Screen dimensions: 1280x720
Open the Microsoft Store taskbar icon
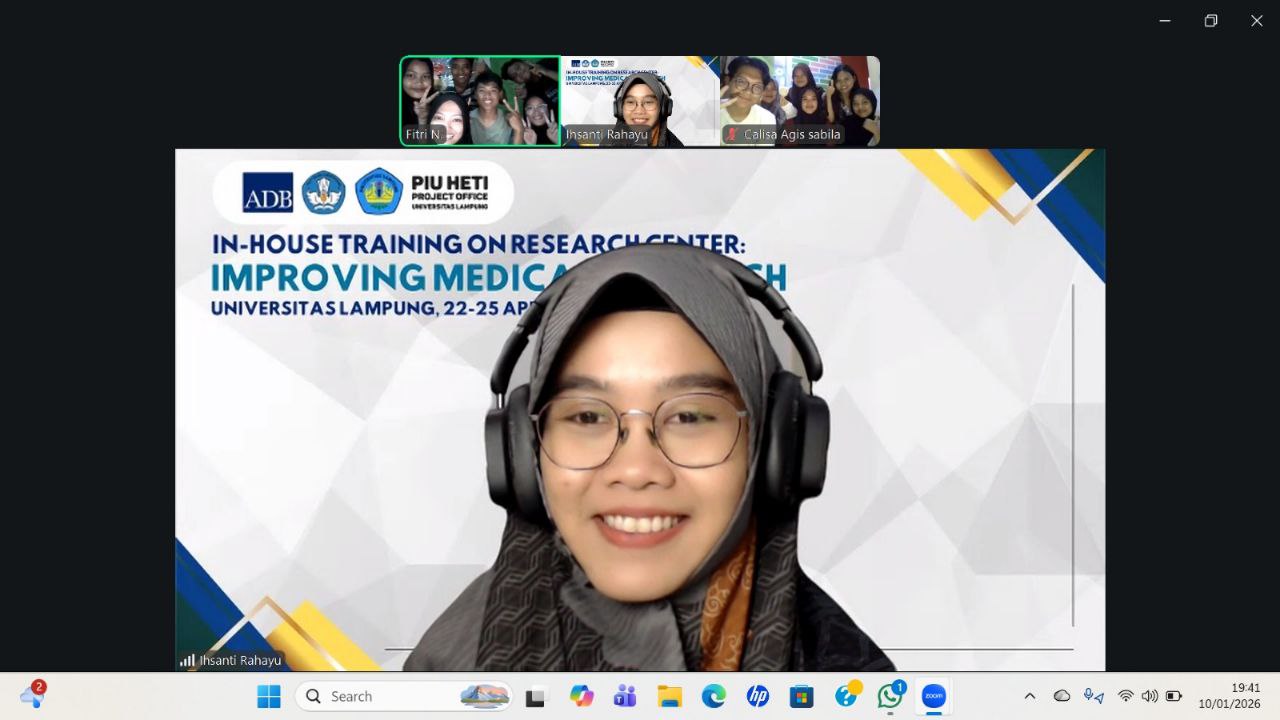click(801, 696)
